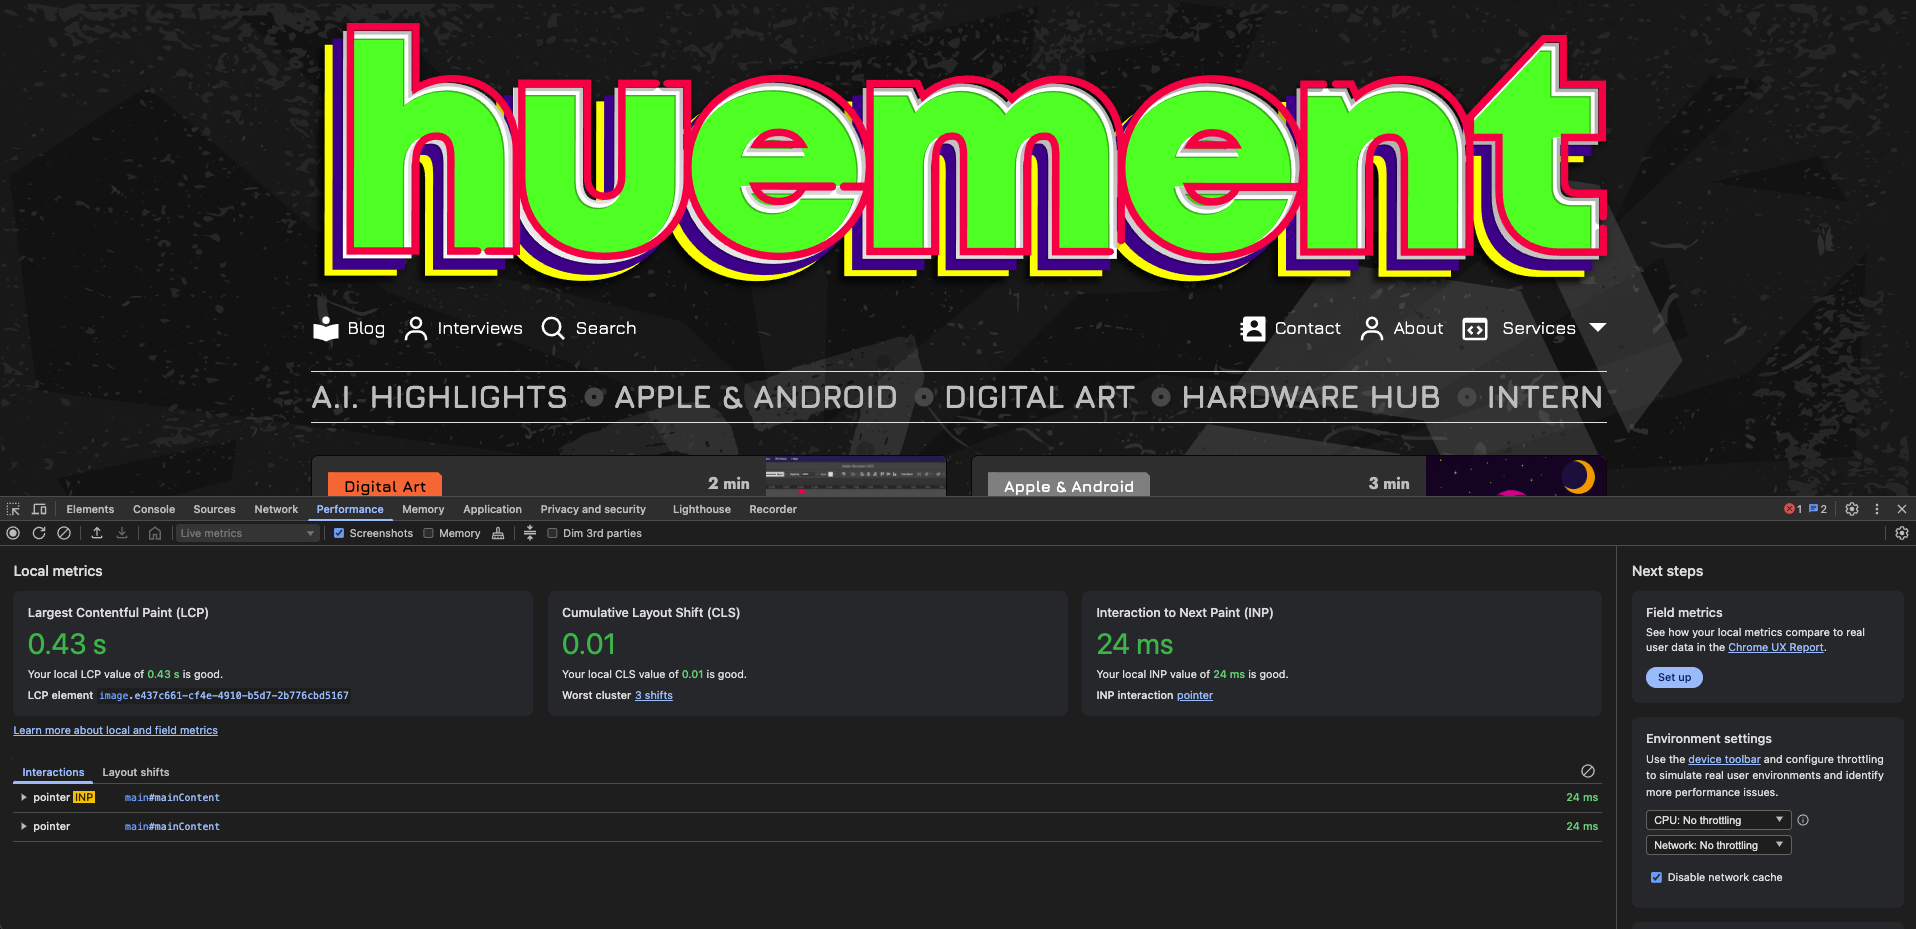Open Privacy and security tab

pyautogui.click(x=593, y=509)
